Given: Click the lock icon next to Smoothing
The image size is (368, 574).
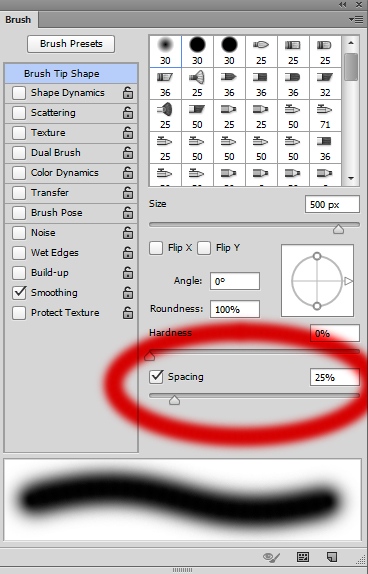Looking at the screenshot, I should pos(128,292).
